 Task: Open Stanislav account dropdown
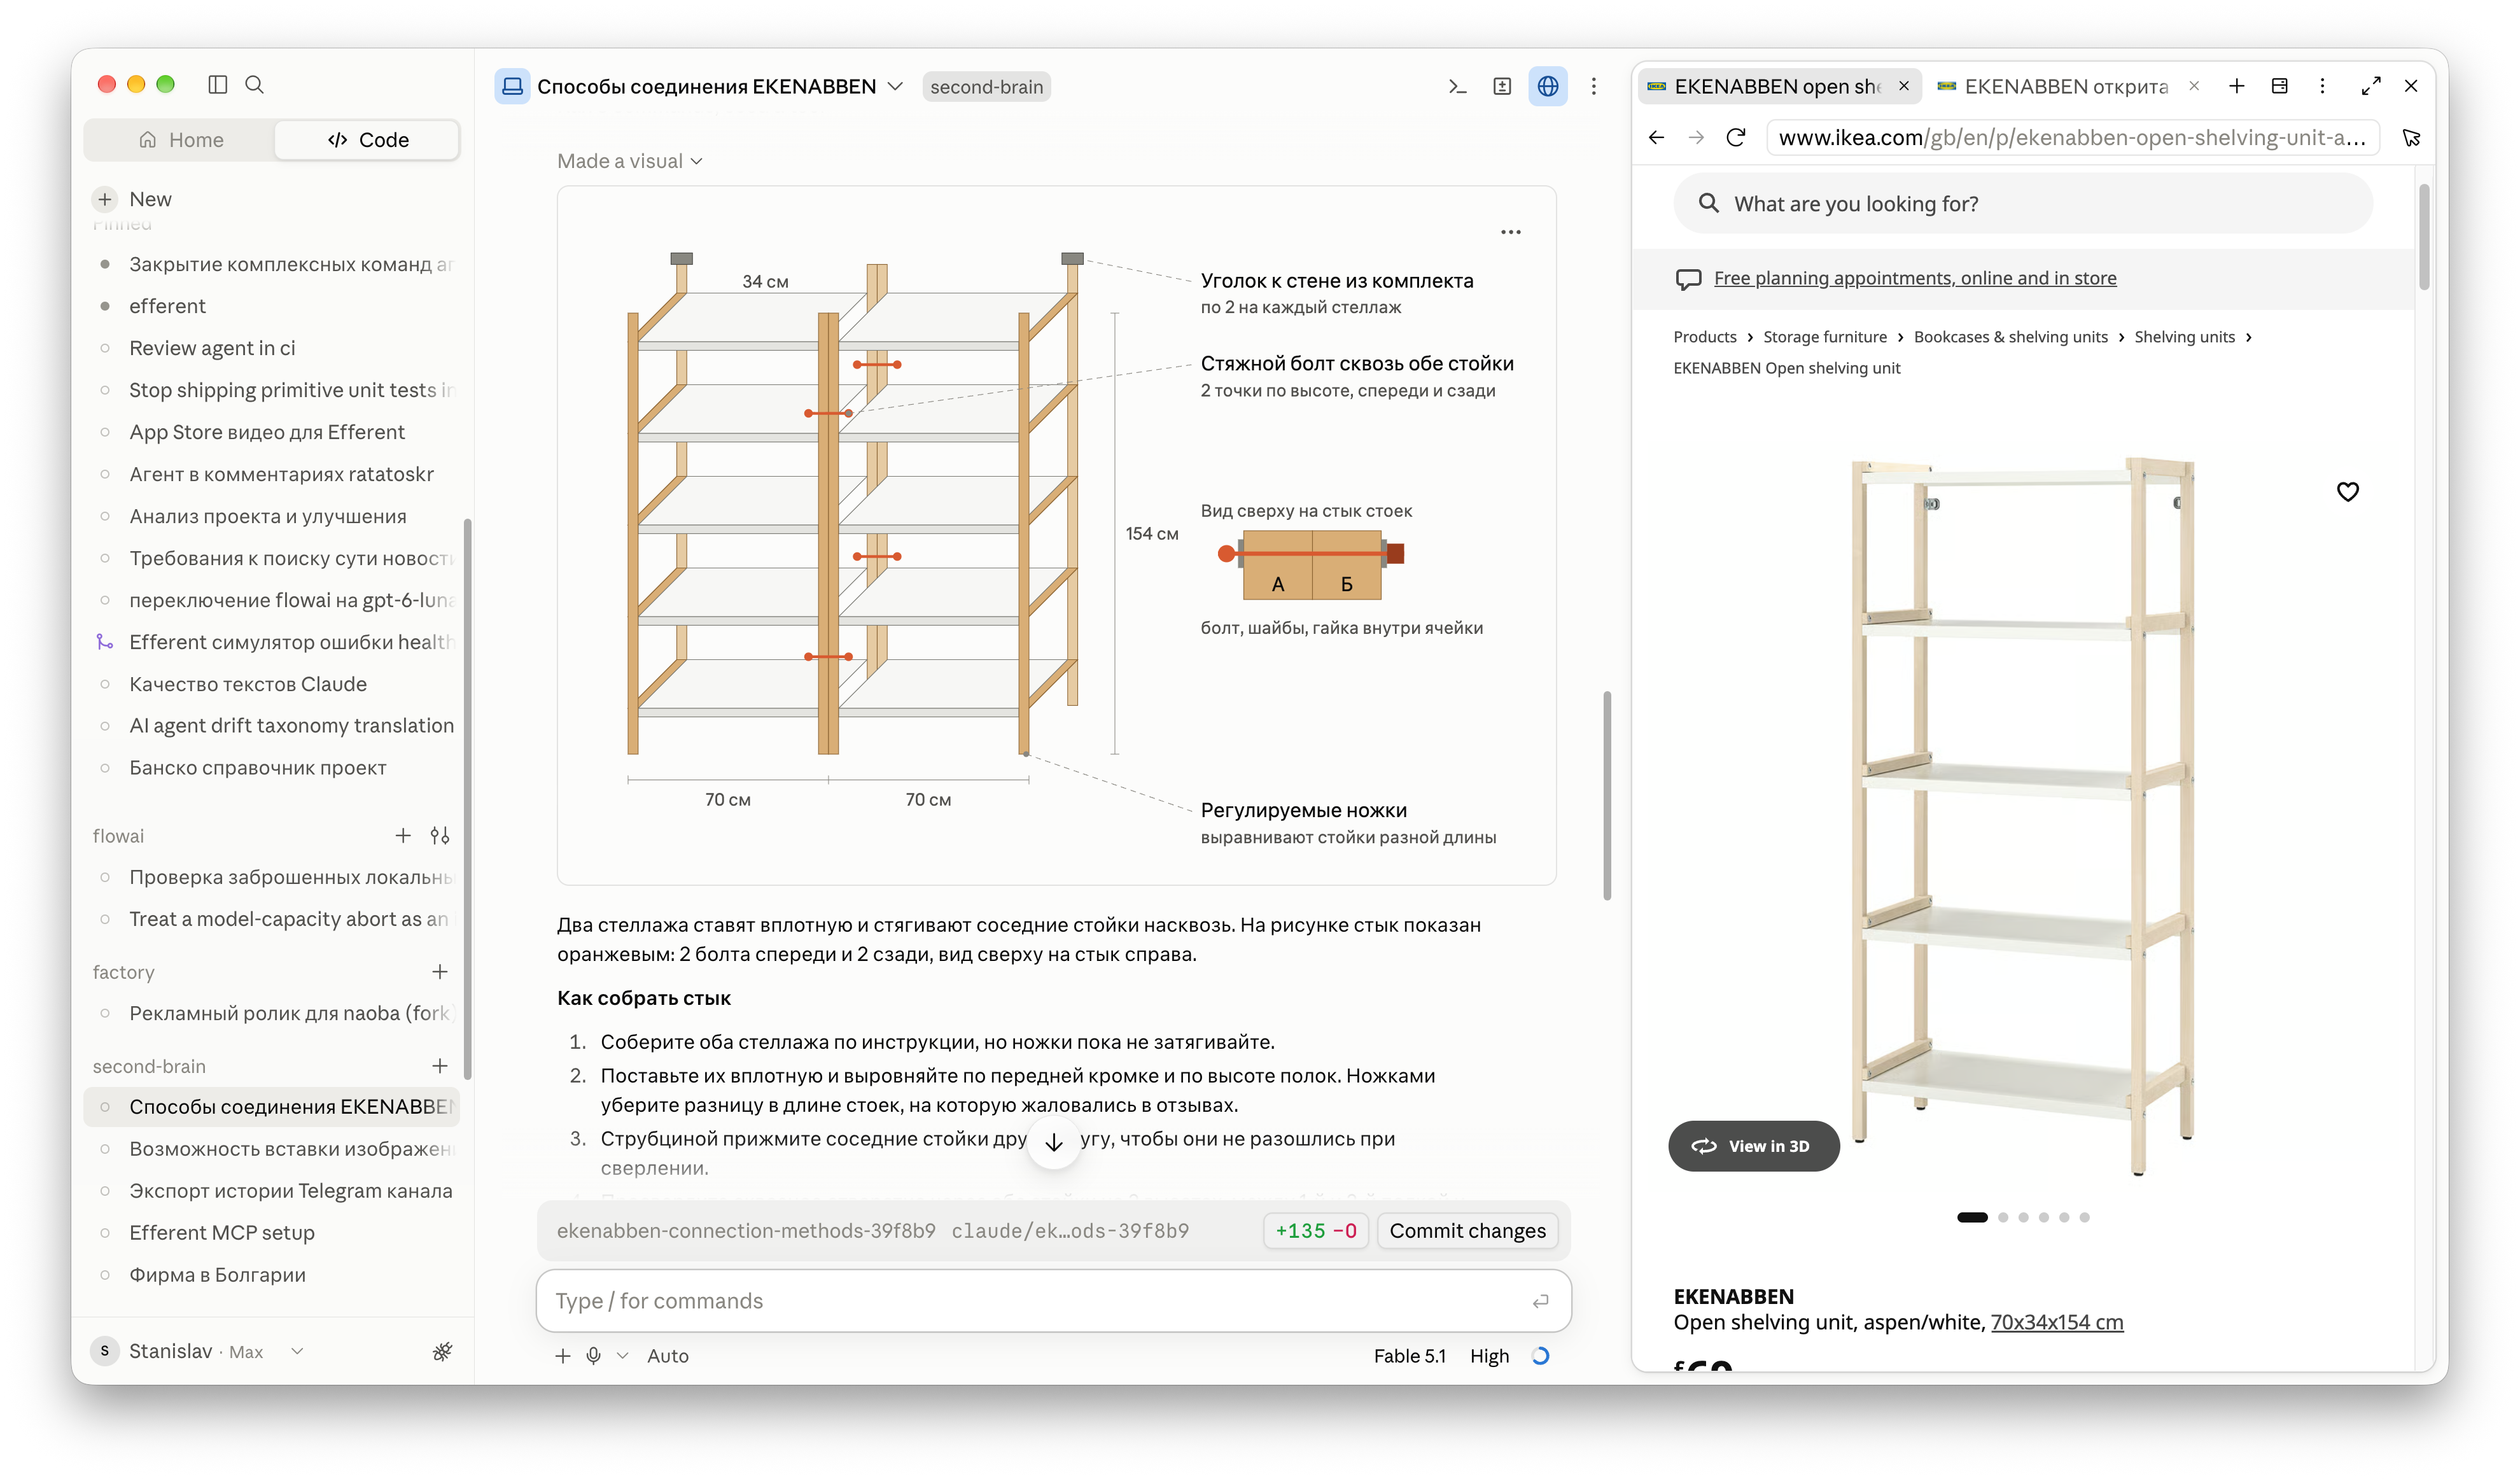[x=297, y=1352]
